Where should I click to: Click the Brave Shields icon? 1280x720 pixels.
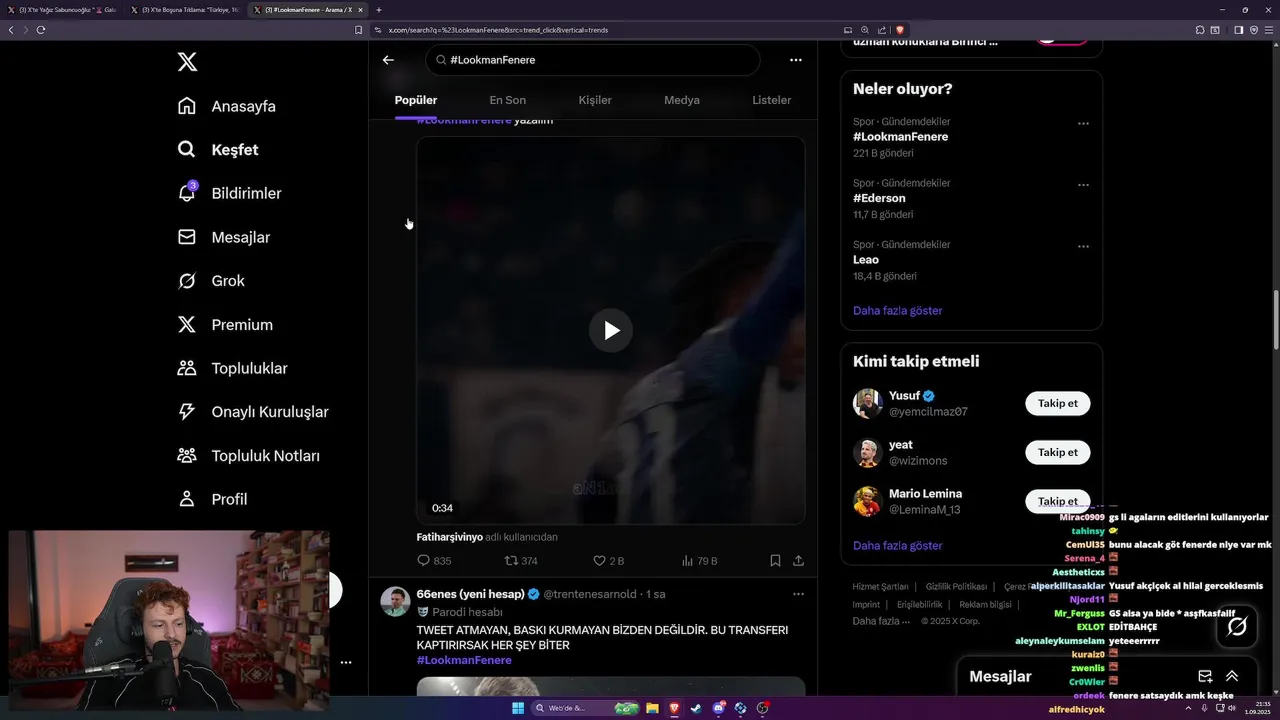(900, 30)
